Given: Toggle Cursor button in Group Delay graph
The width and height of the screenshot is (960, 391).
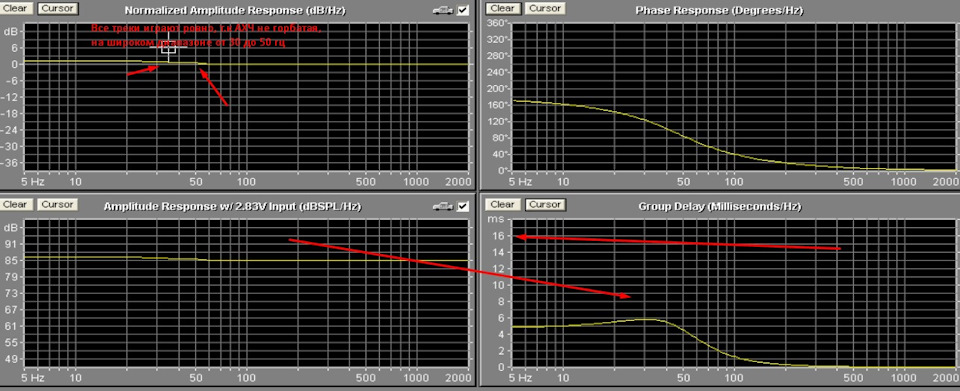Looking at the screenshot, I should pyautogui.click(x=545, y=204).
